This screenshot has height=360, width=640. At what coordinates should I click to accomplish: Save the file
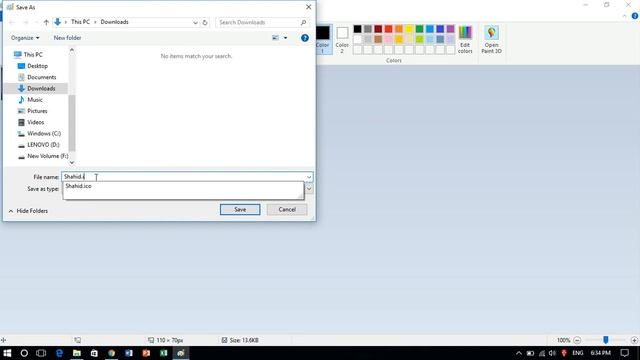point(240,209)
